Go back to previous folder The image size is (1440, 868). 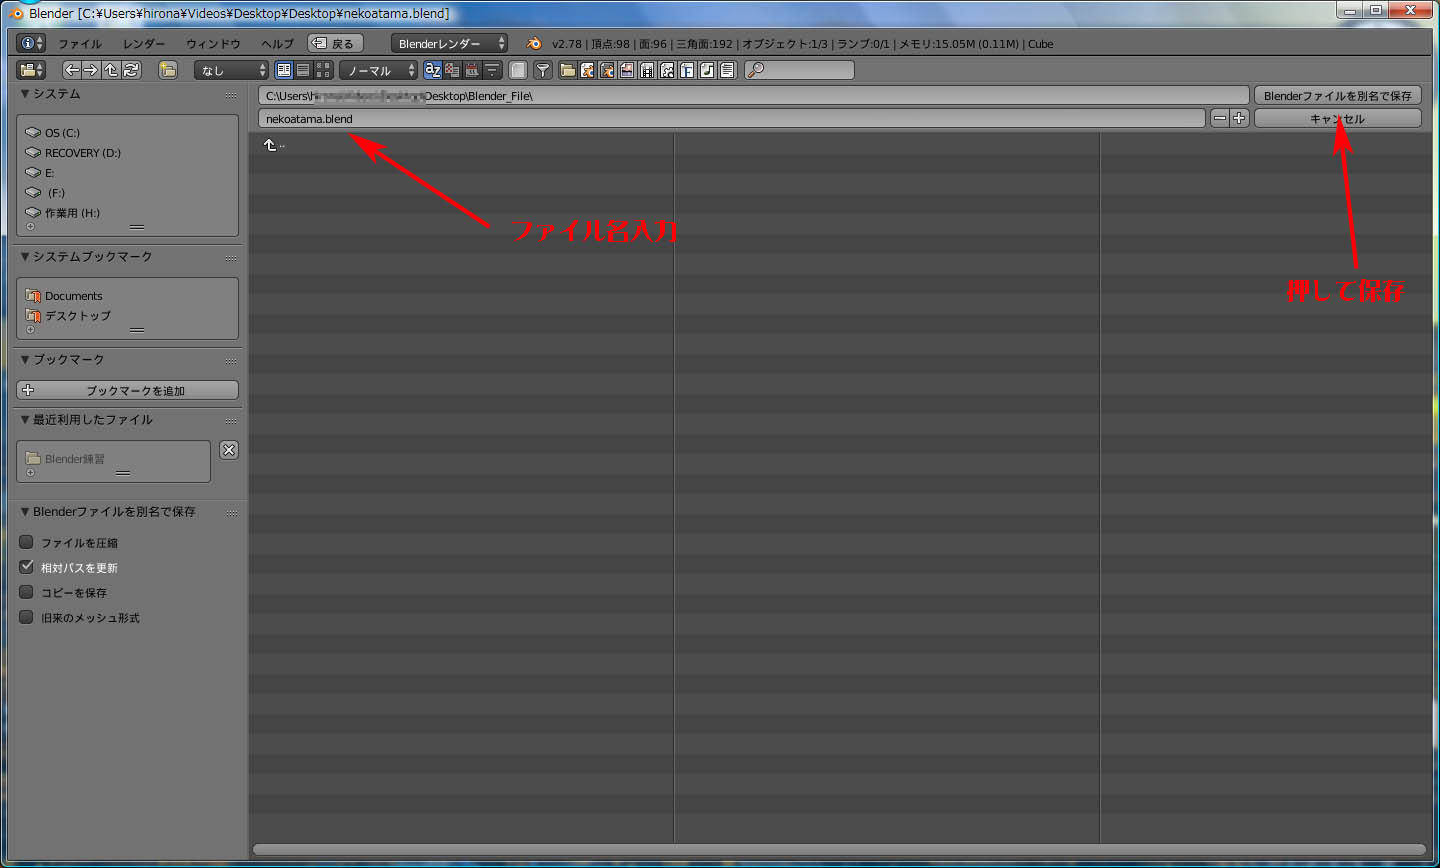point(72,70)
